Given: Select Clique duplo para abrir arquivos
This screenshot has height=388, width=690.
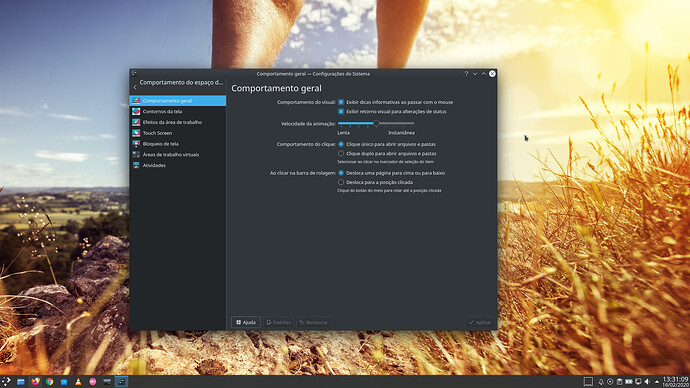Looking at the screenshot, I should coord(341,154).
